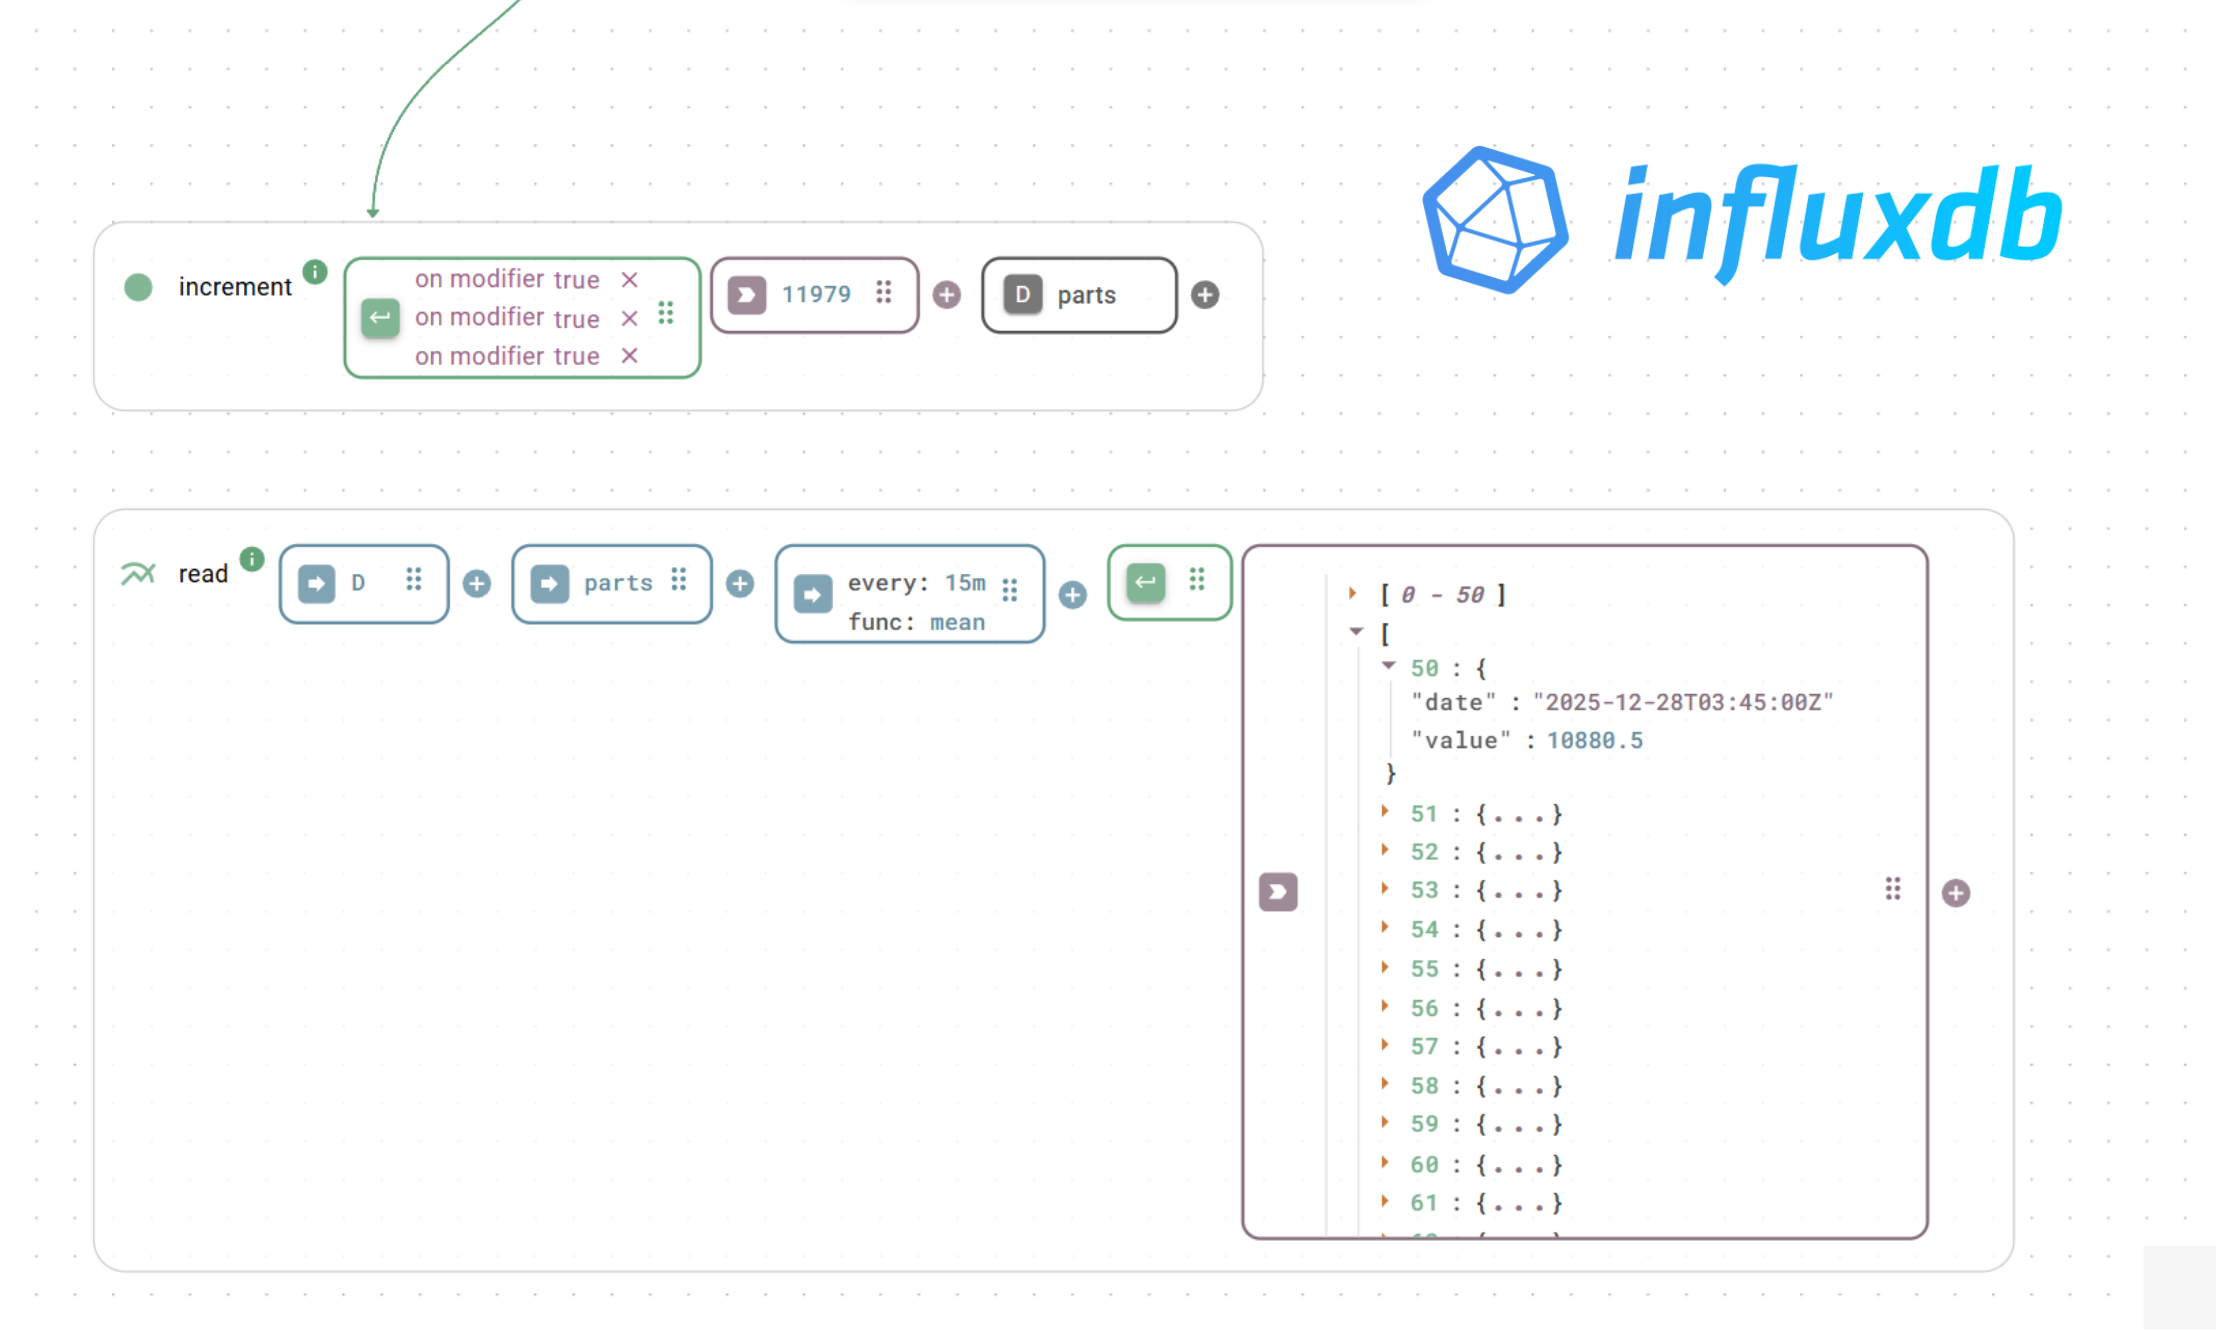Remove the first on modifier true listener
The image size is (2219, 1331).
(x=629, y=279)
